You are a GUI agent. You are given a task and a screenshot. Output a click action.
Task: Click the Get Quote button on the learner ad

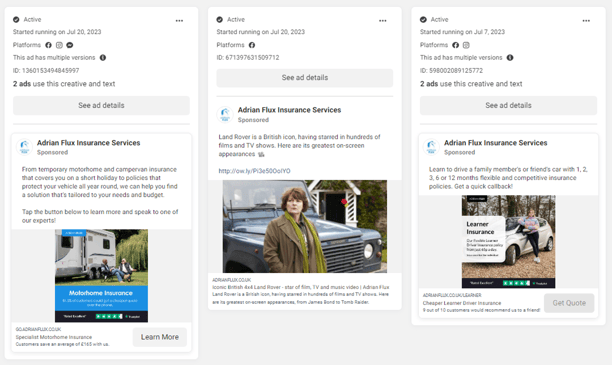coord(569,303)
